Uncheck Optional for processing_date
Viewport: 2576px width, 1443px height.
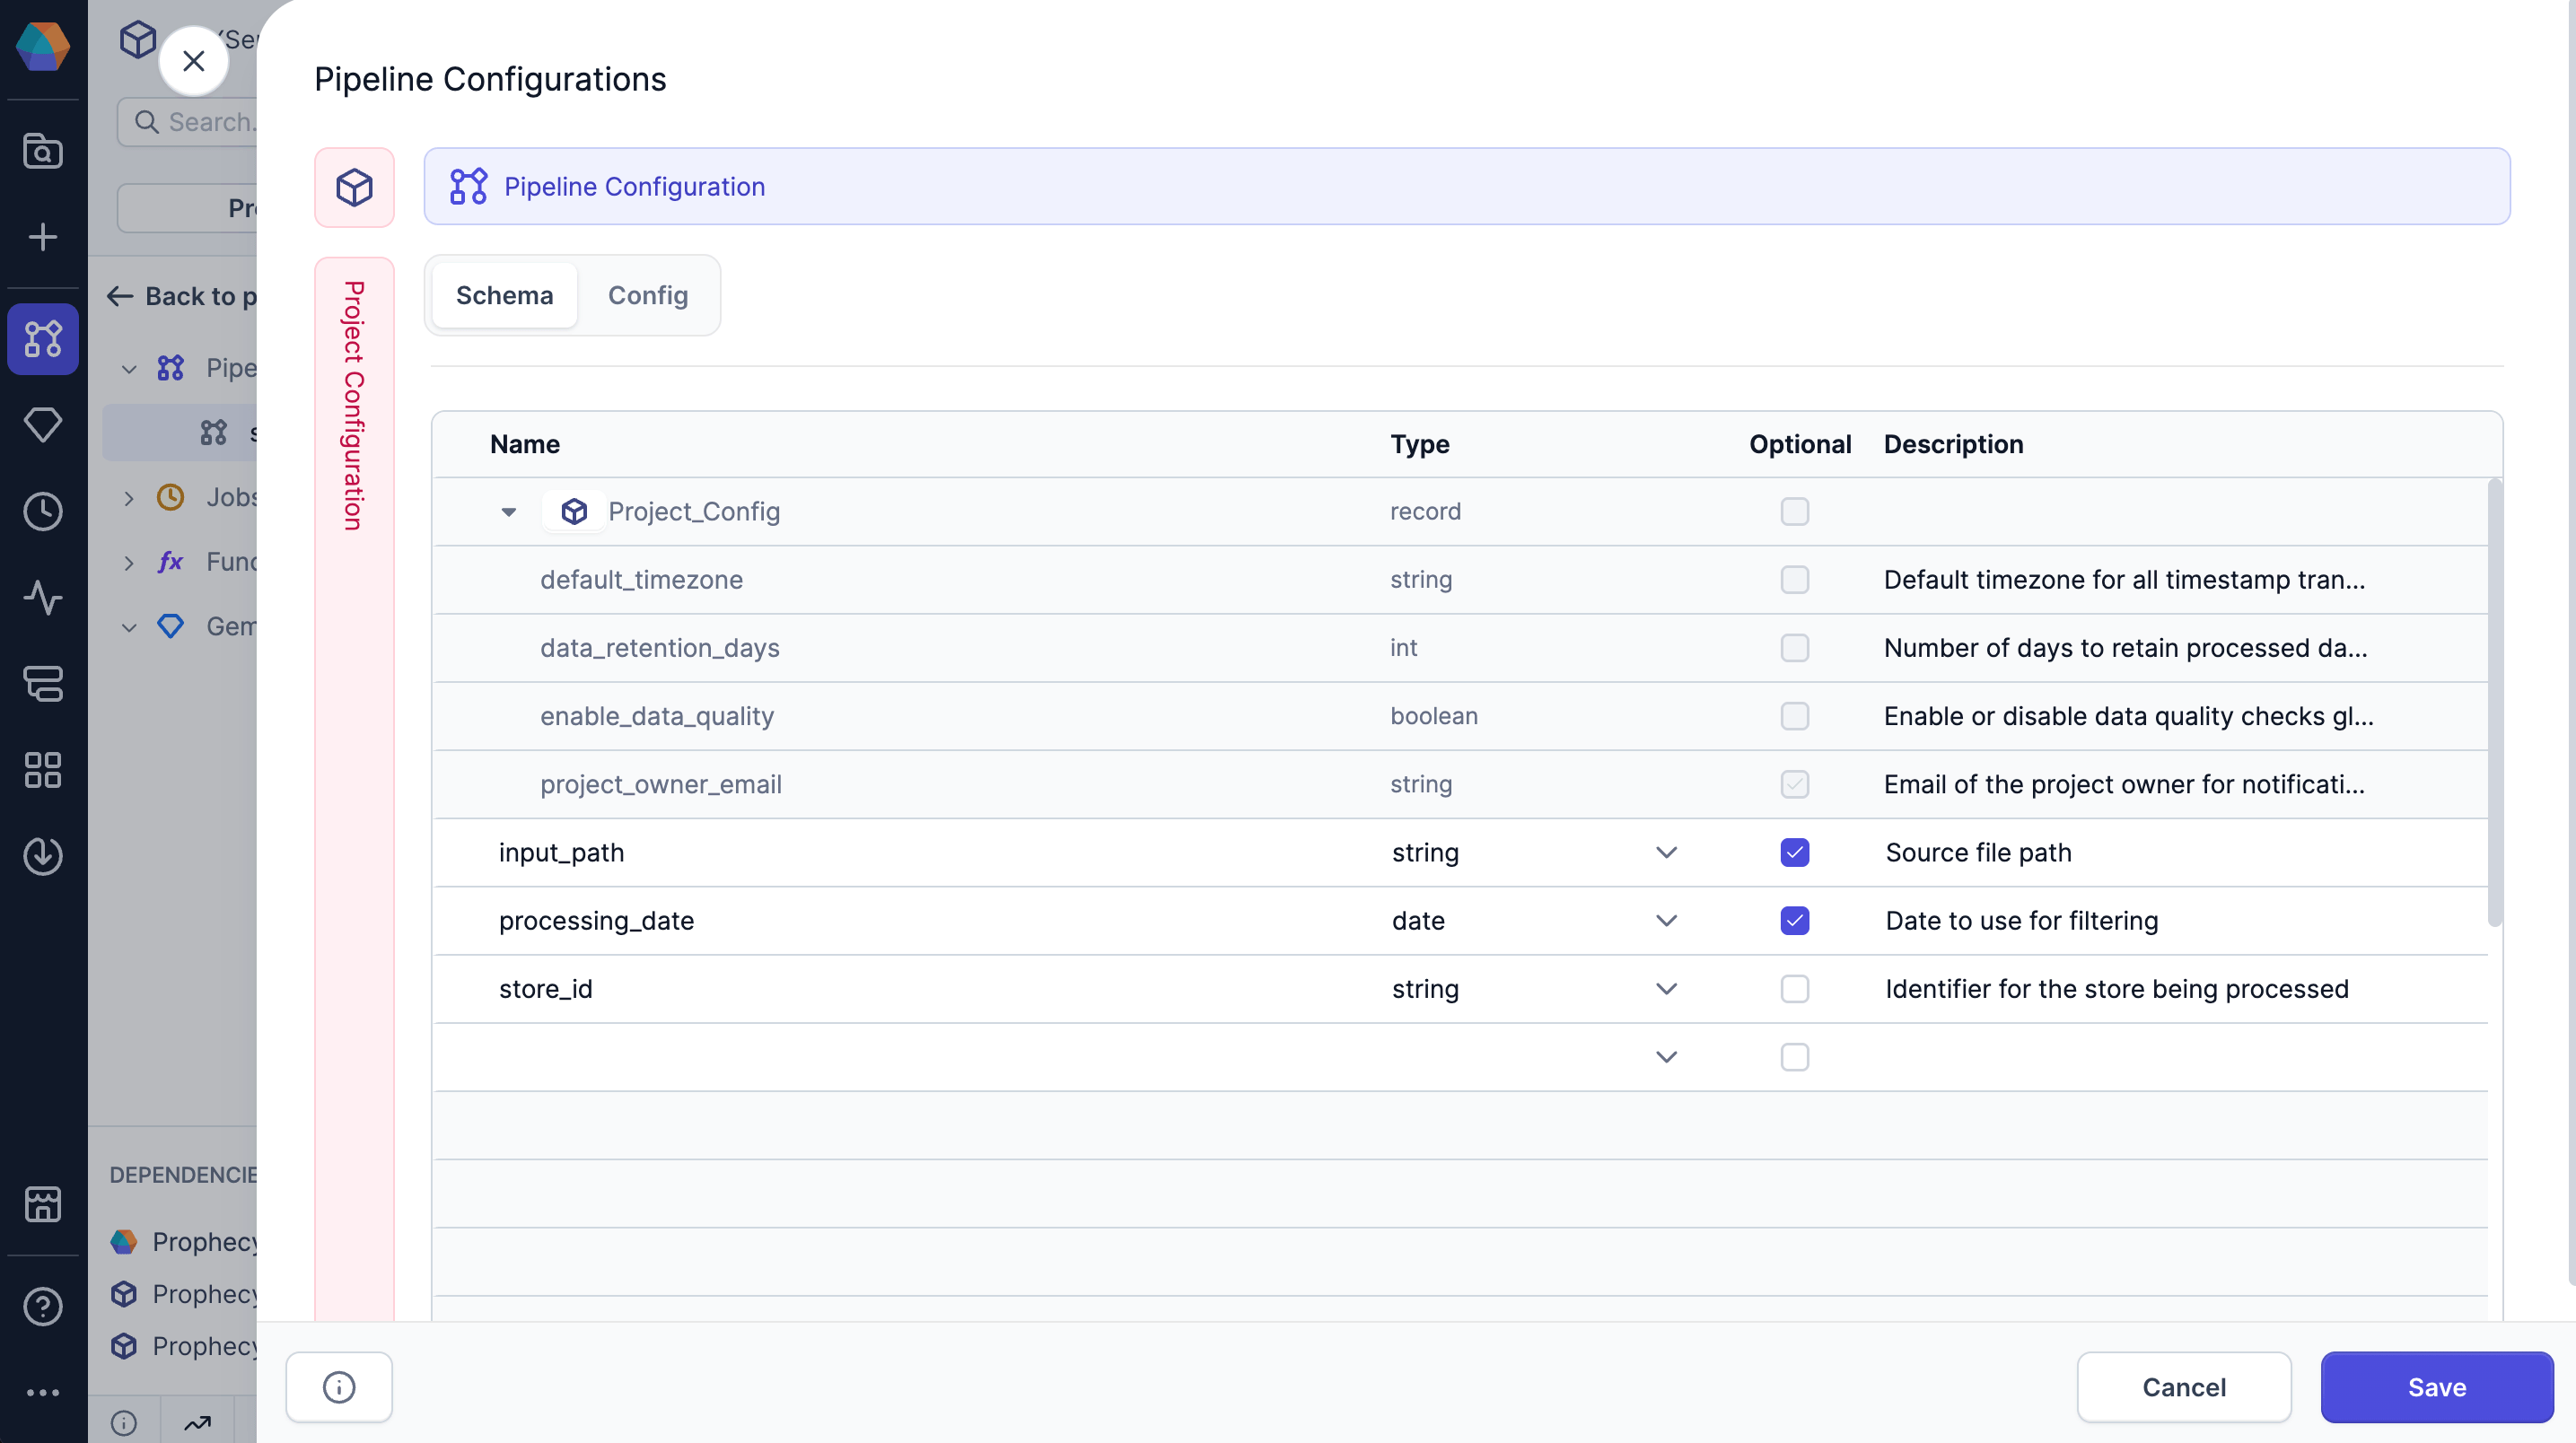point(1794,920)
